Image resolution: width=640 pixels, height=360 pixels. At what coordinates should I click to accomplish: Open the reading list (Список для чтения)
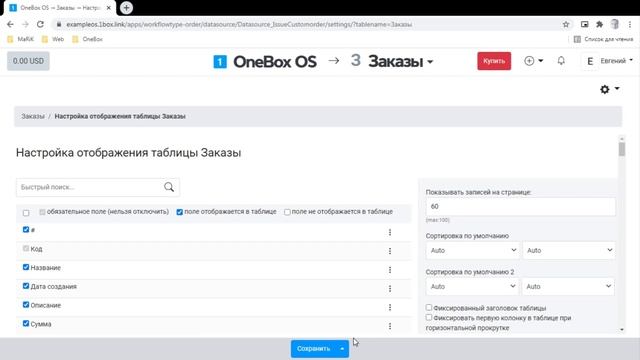[603, 39]
